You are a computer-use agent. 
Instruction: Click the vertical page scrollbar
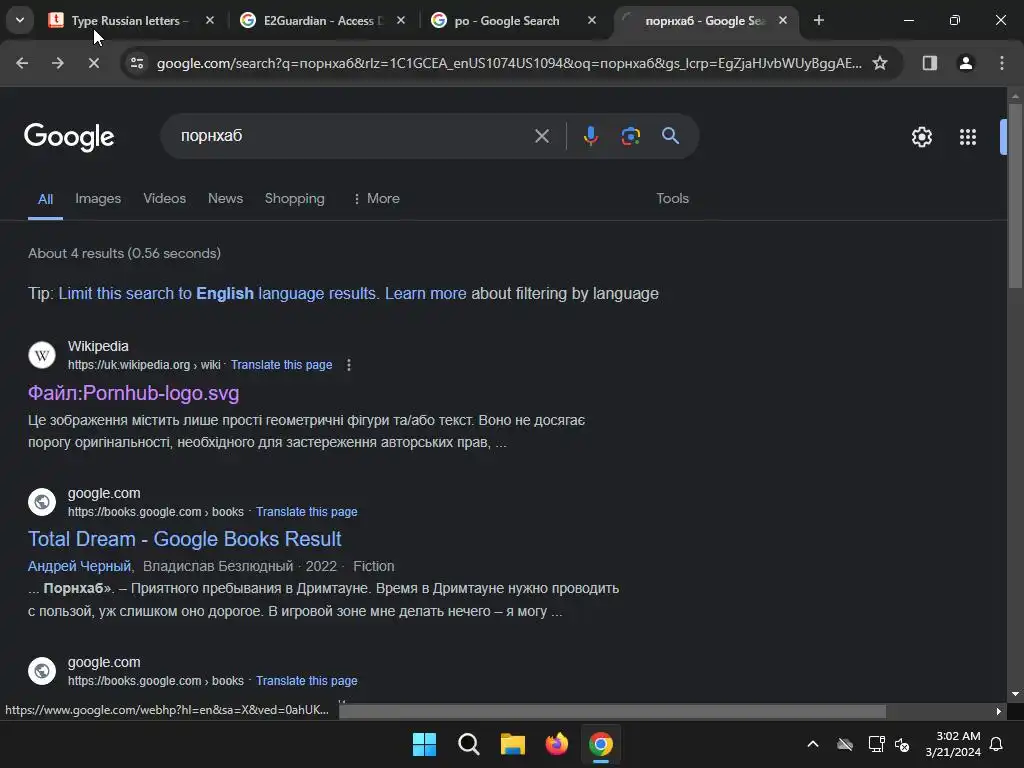1015,196
